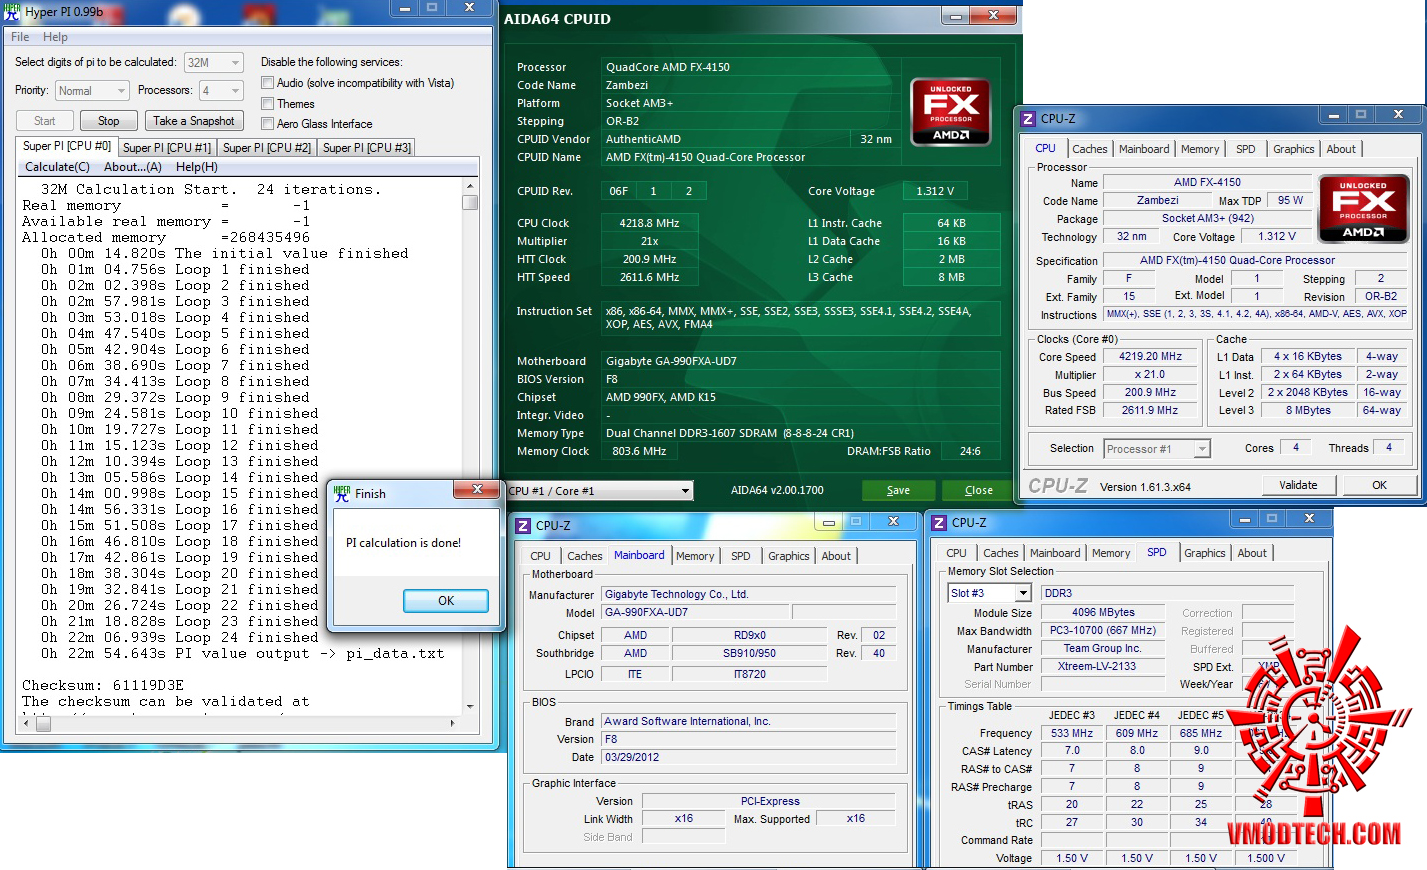Screen dimensions: 1427x870
Task: Click the Finish dialog's Super PI icon
Action: (342, 493)
